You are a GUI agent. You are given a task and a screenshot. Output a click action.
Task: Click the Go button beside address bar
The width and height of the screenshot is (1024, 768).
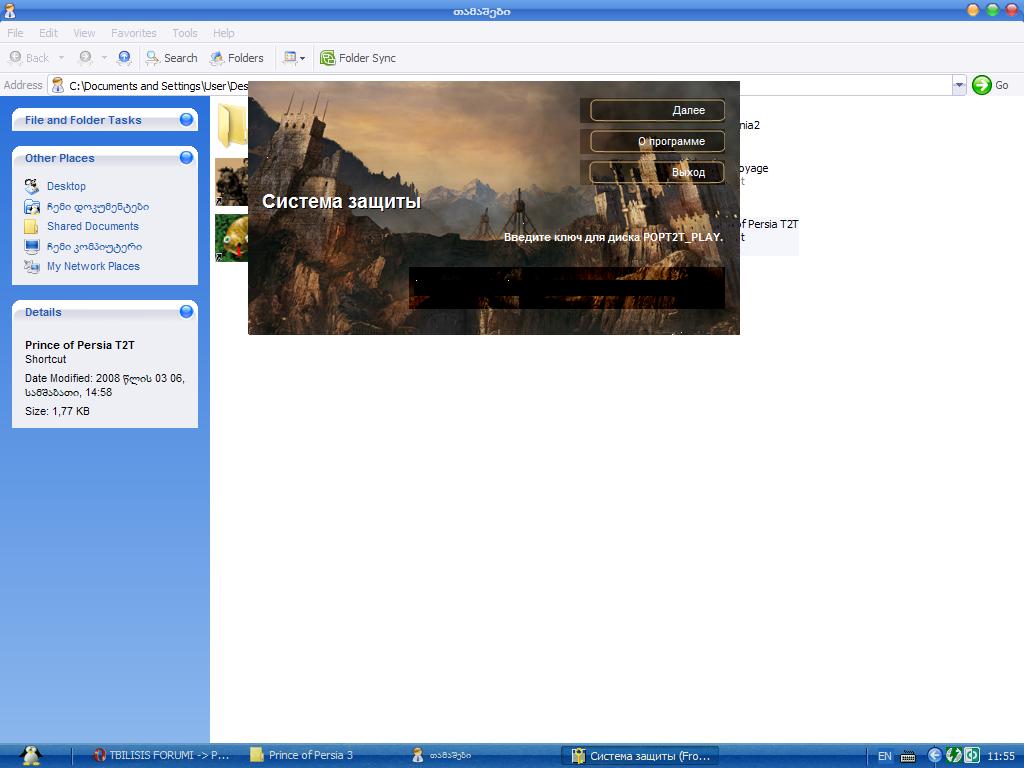990,85
